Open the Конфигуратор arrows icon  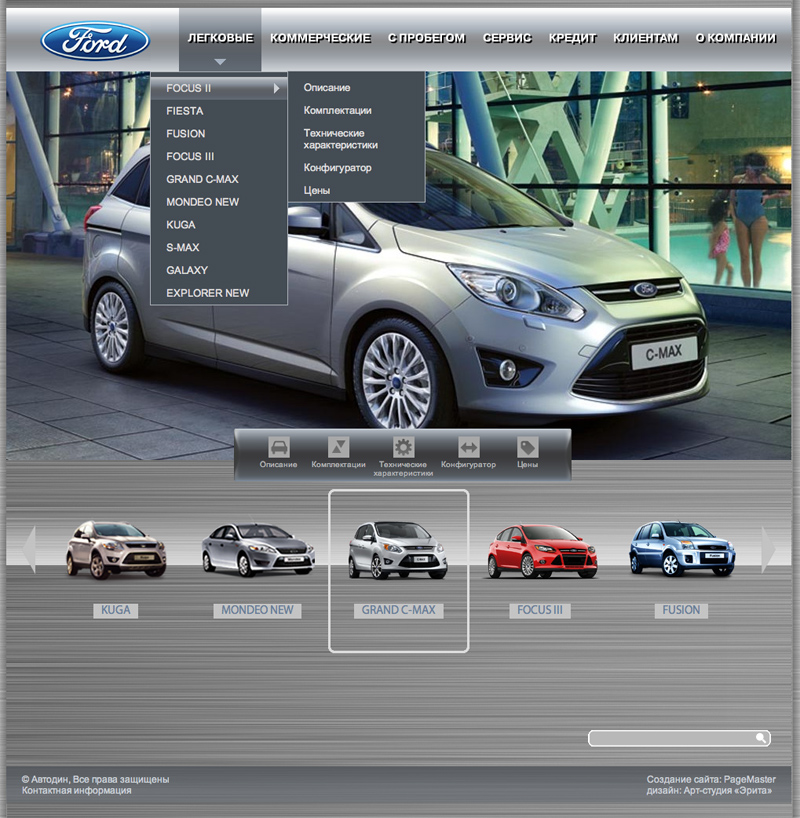(469, 447)
